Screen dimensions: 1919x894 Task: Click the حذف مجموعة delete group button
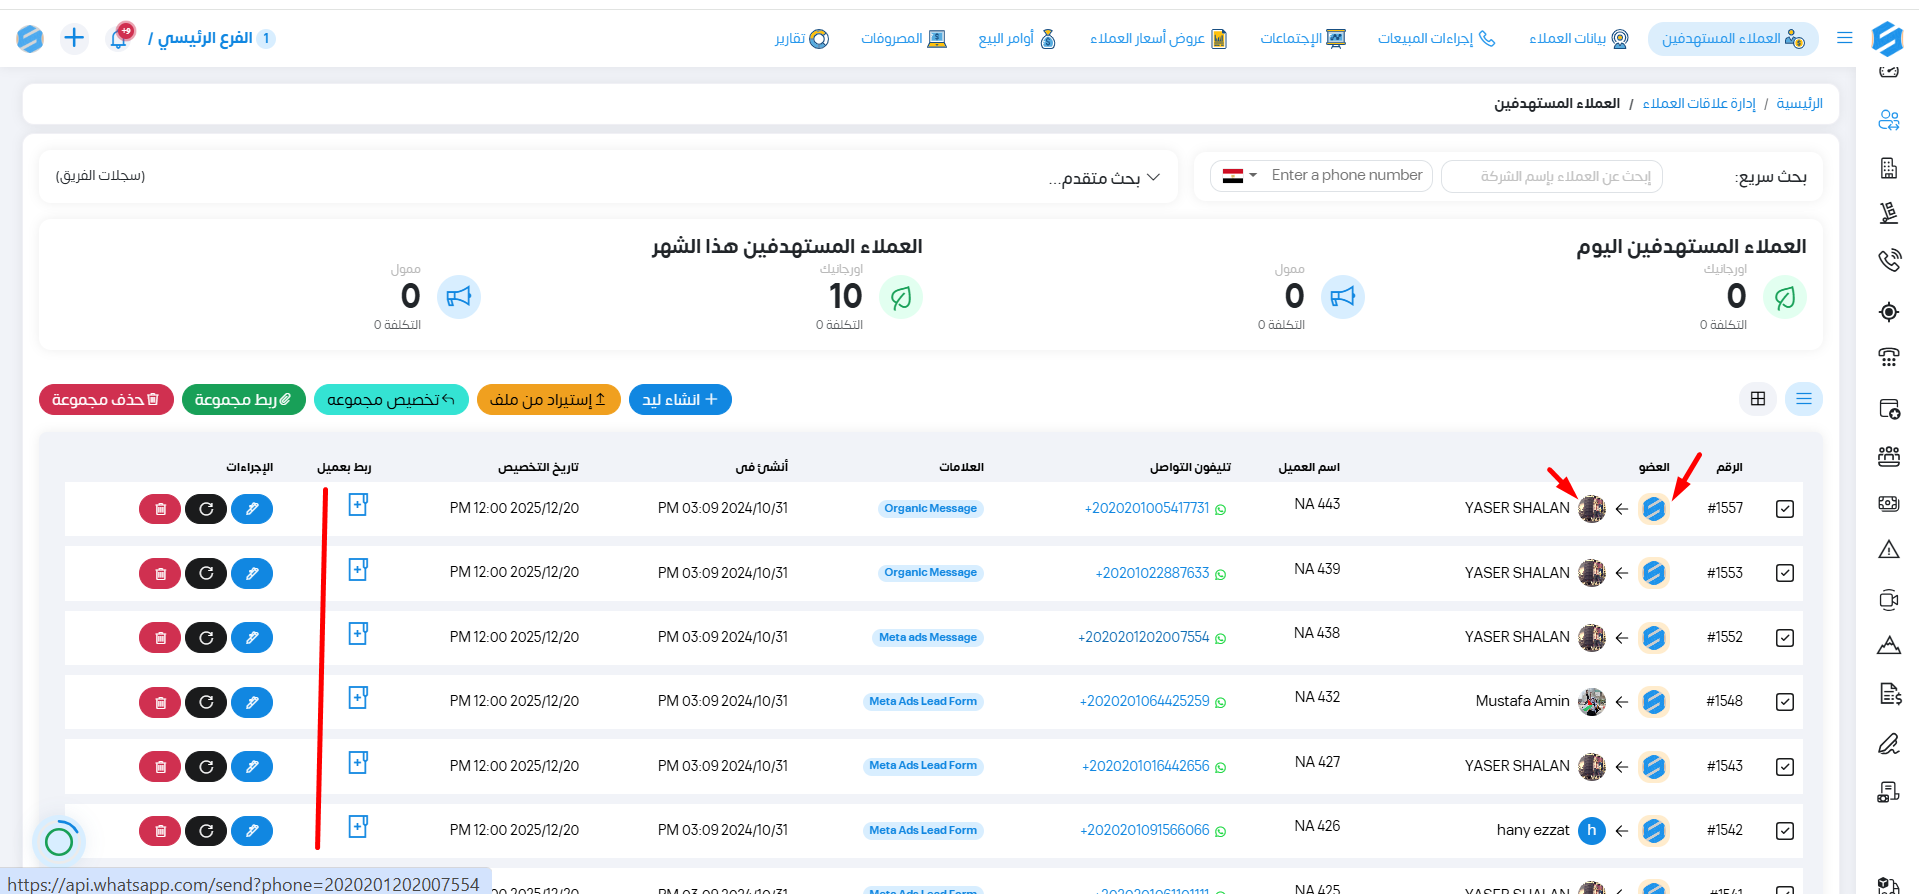click(x=106, y=400)
